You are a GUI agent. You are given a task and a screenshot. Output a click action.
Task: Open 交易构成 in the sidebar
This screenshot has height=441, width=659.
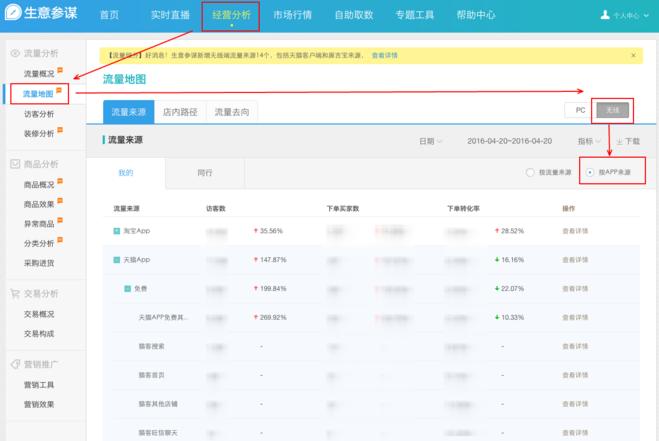click(39, 334)
